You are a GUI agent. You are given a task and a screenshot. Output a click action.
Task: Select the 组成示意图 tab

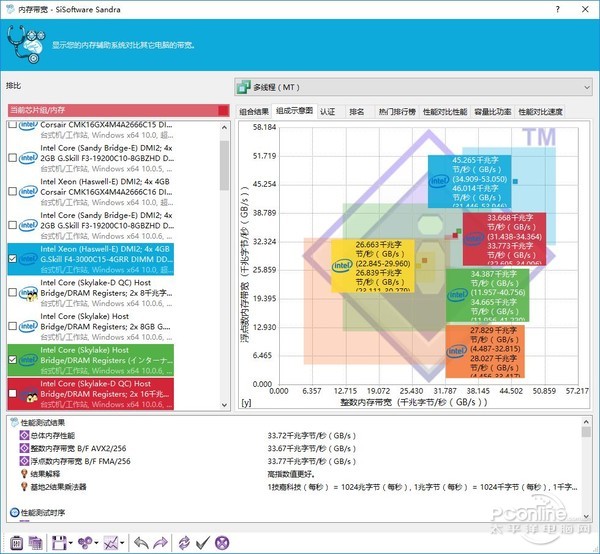click(294, 111)
